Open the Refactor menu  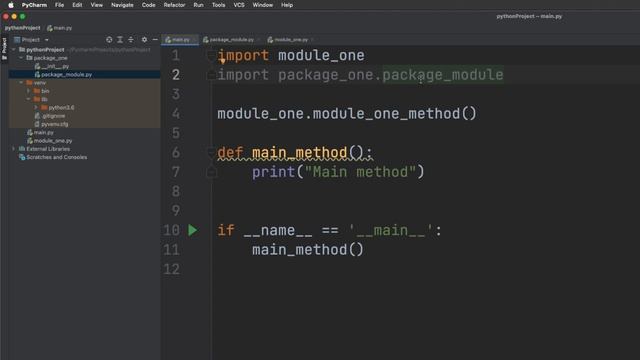(174, 5)
